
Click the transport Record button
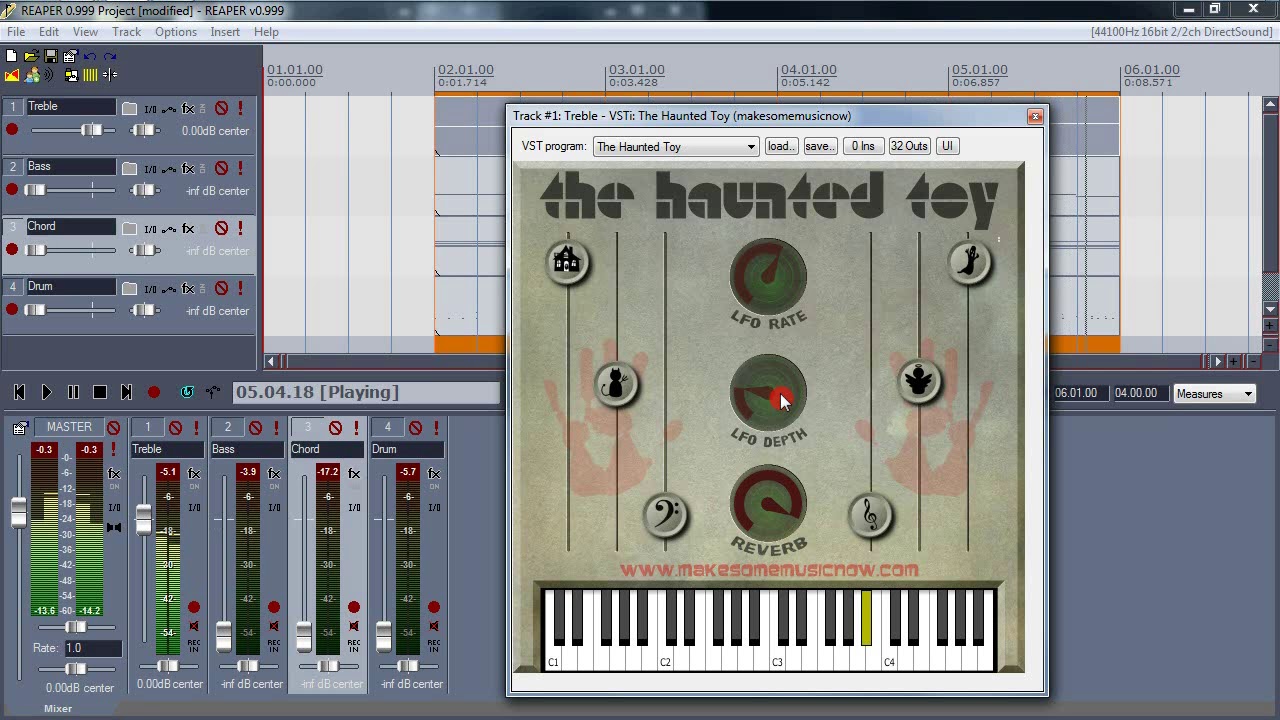(154, 393)
